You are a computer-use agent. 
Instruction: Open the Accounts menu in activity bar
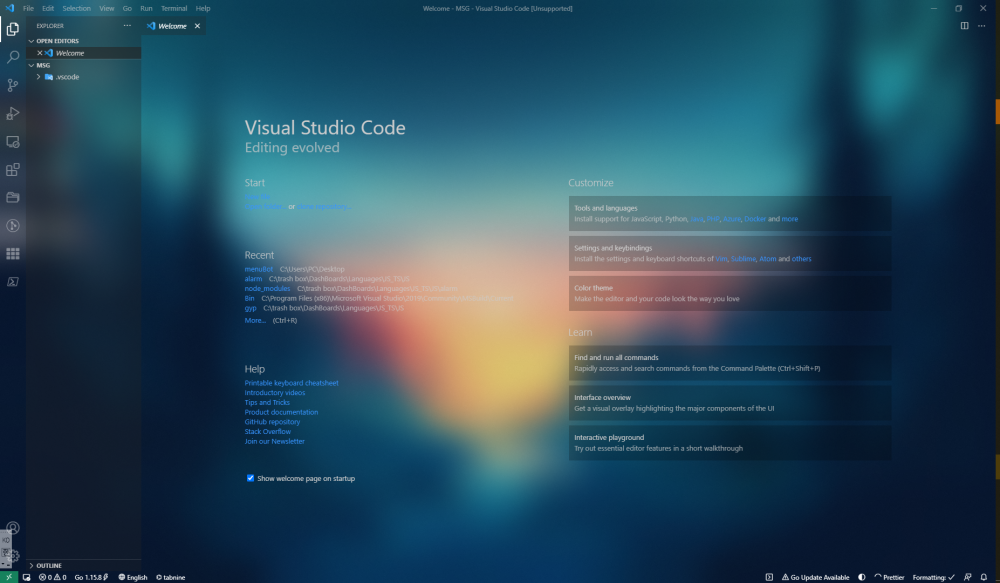(13, 528)
